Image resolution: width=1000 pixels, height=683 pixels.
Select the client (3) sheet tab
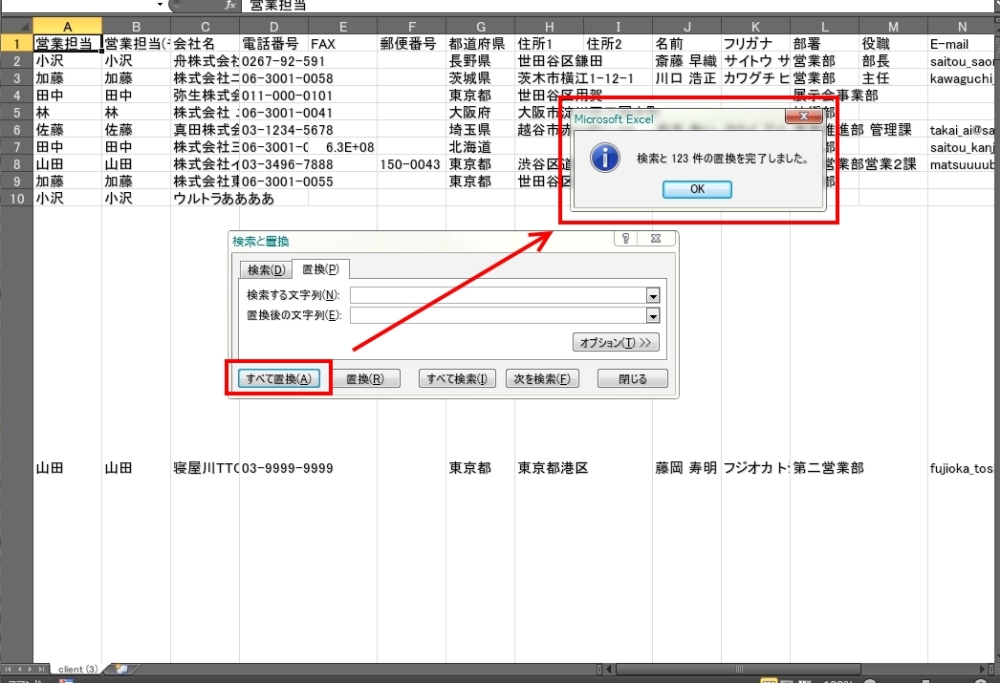pos(78,668)
